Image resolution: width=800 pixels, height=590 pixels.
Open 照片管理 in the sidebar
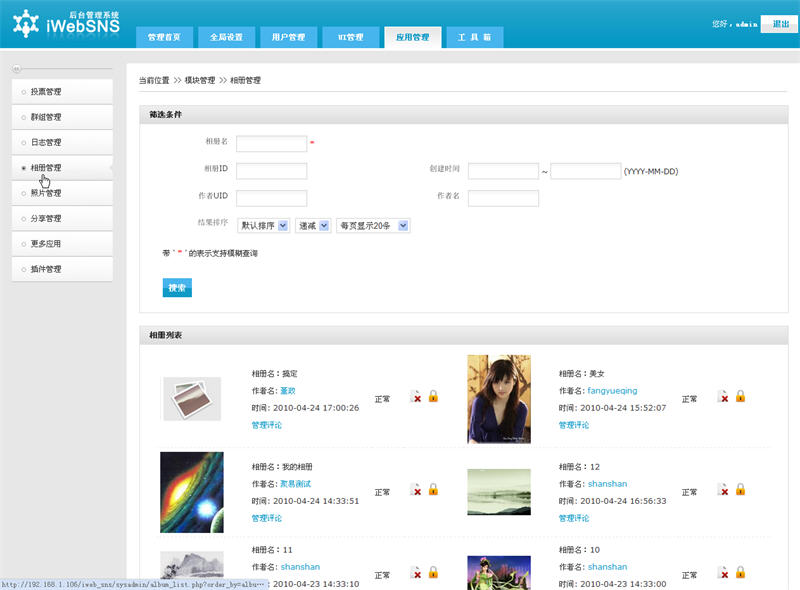point(62,193)
